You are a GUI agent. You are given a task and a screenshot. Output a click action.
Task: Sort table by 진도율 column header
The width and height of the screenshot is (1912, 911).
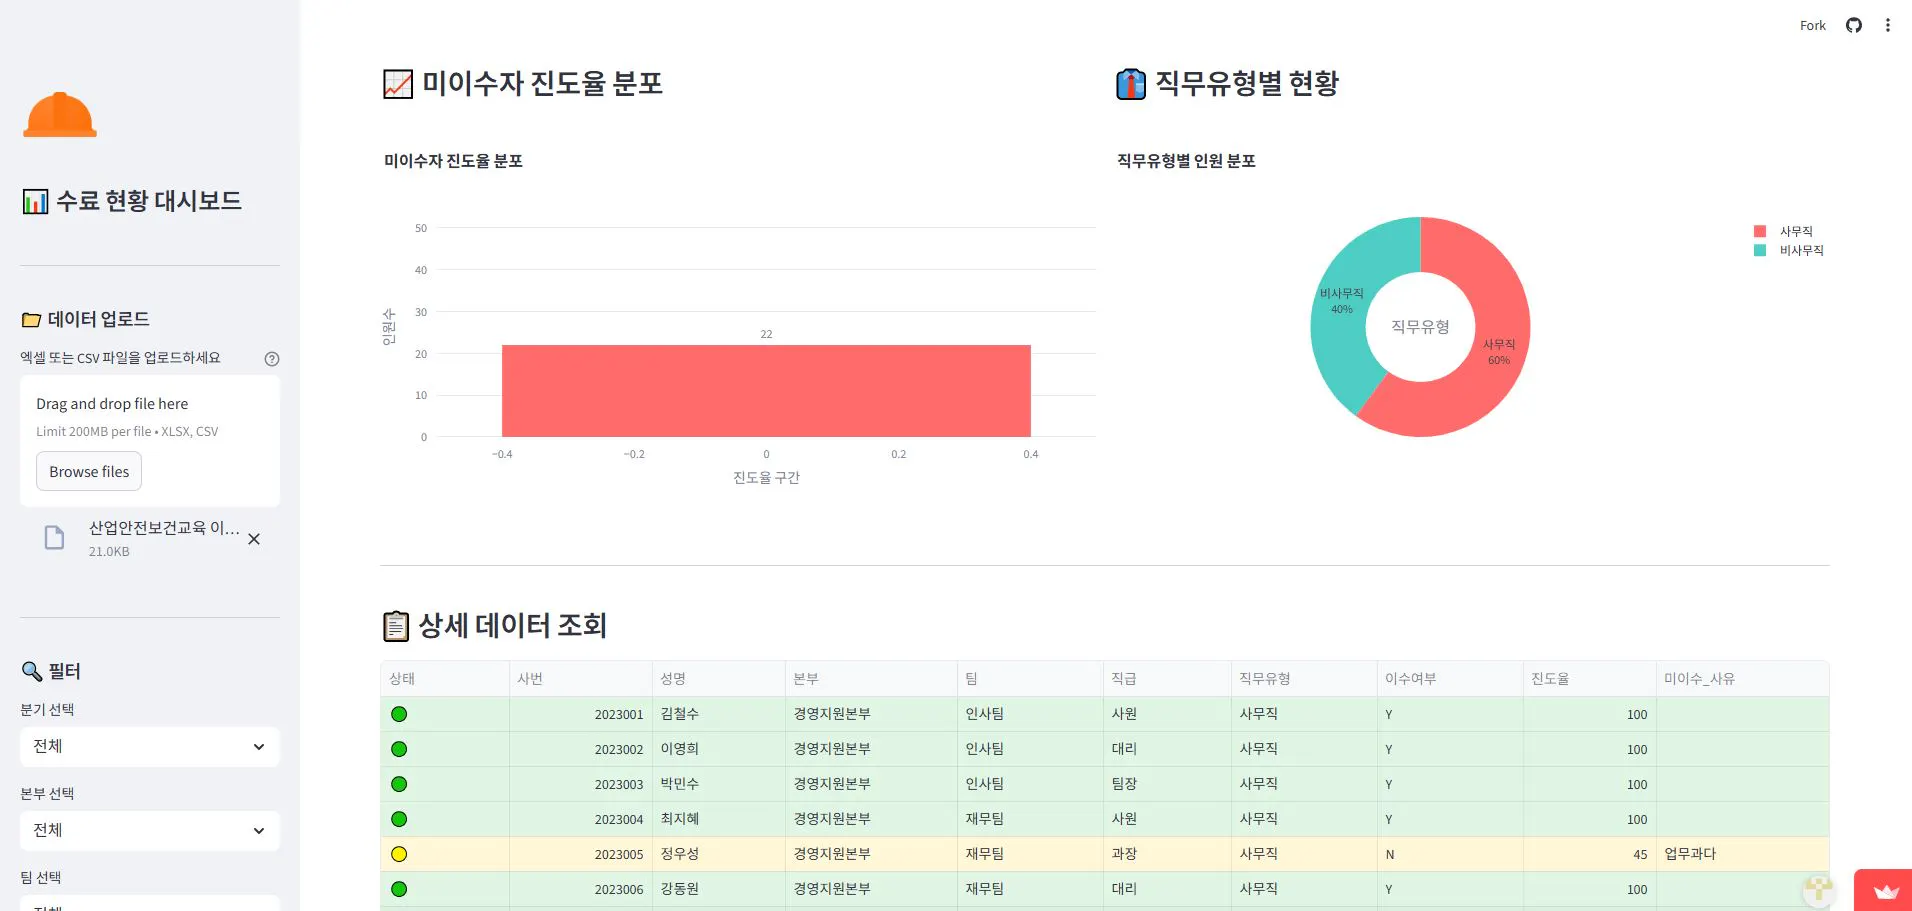coord(1589,679)
